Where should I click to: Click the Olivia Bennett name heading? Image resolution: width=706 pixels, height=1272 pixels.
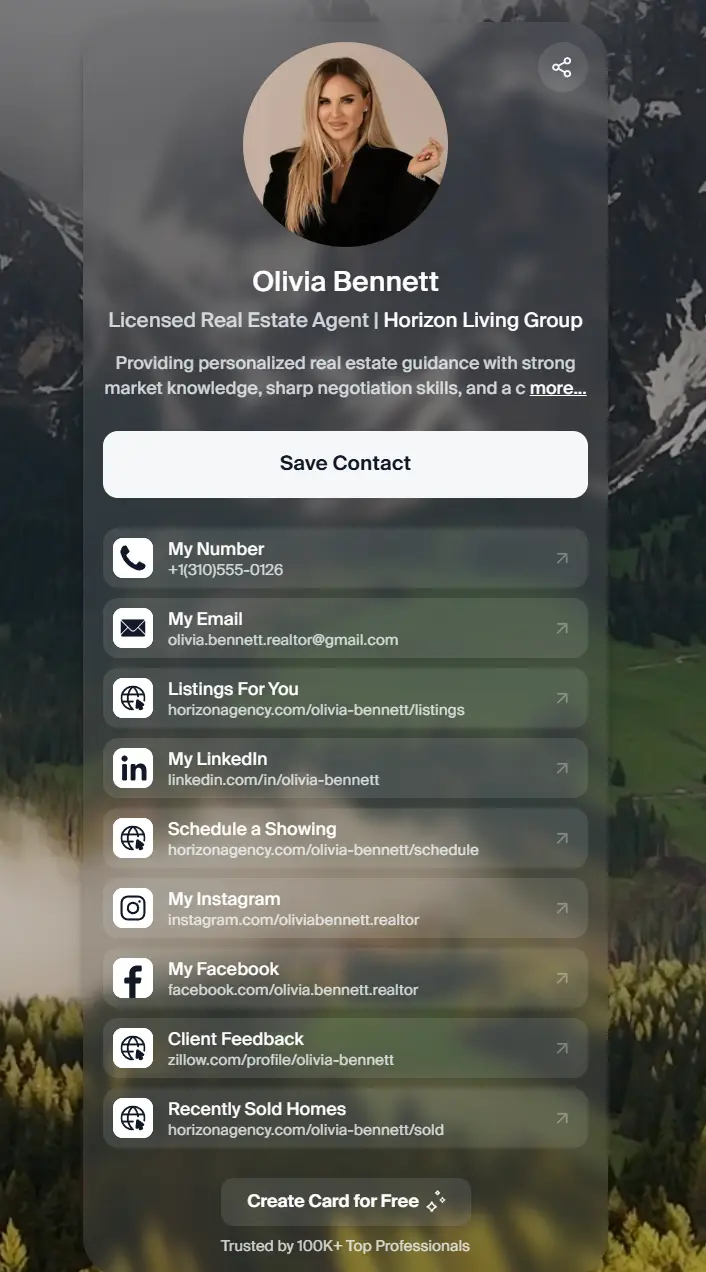click(346, 282)
